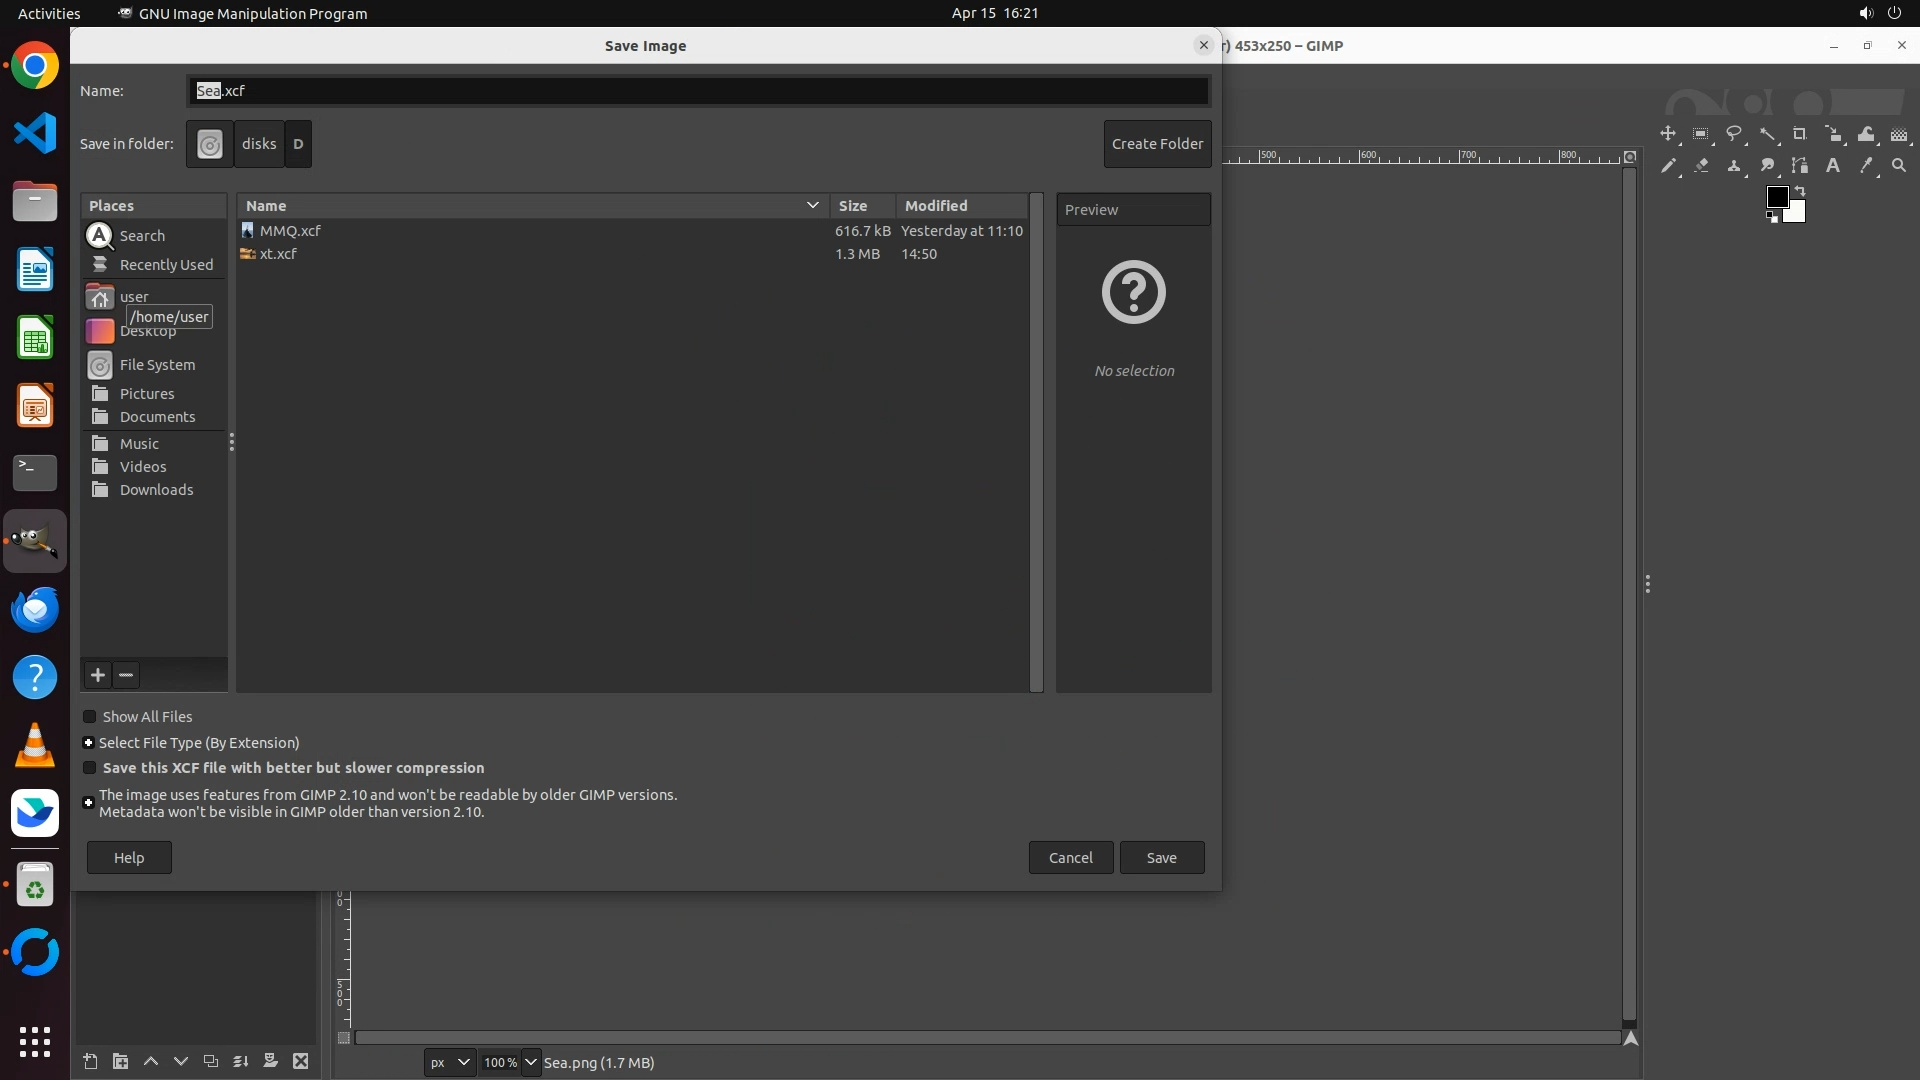Select the Clone stamp tool

[x=1734, y=166]
